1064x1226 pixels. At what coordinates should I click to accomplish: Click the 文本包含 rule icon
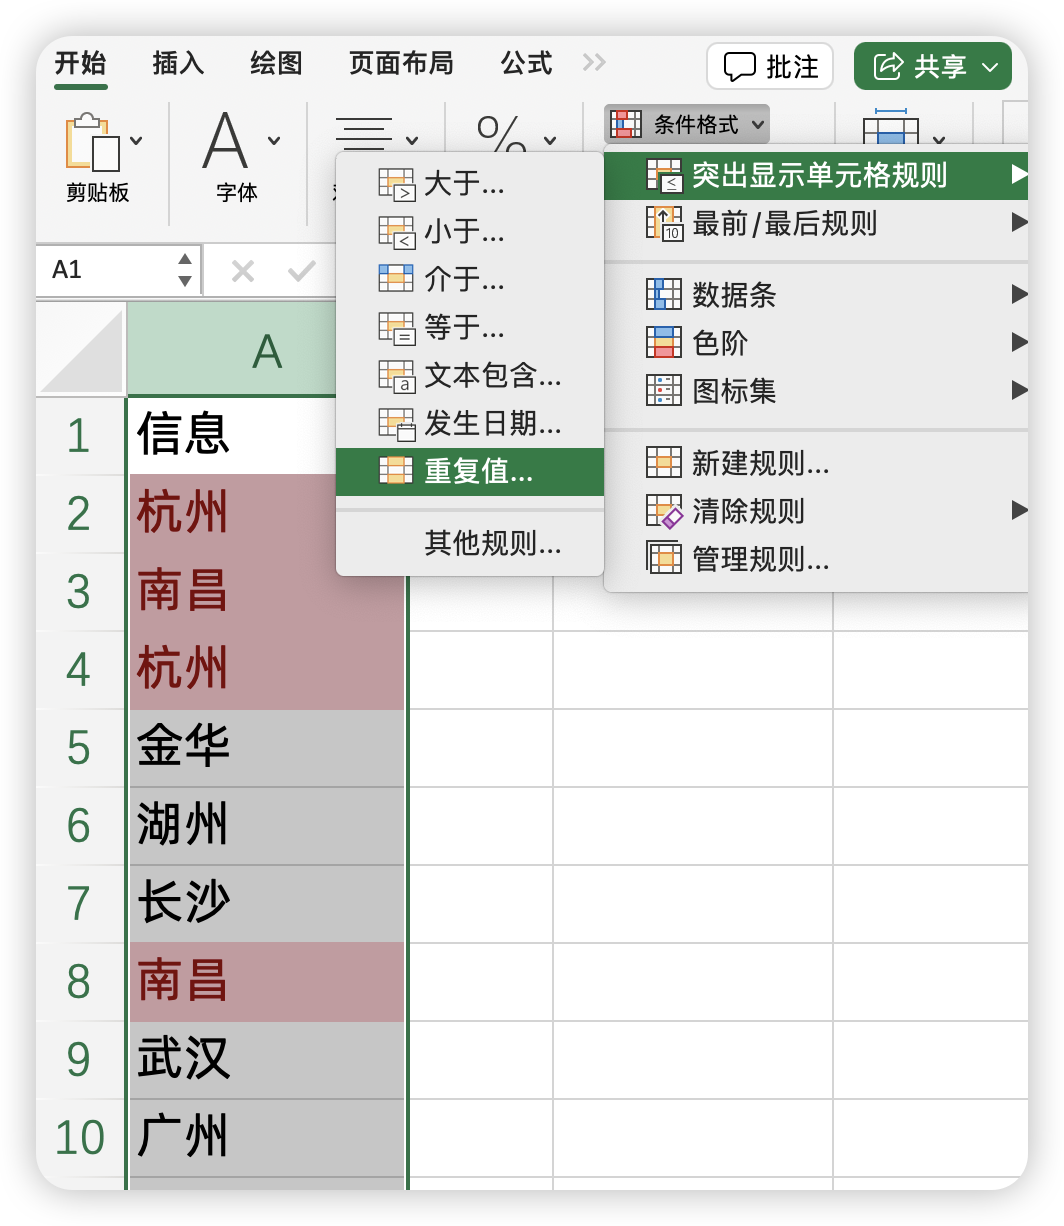coord(396,375)
